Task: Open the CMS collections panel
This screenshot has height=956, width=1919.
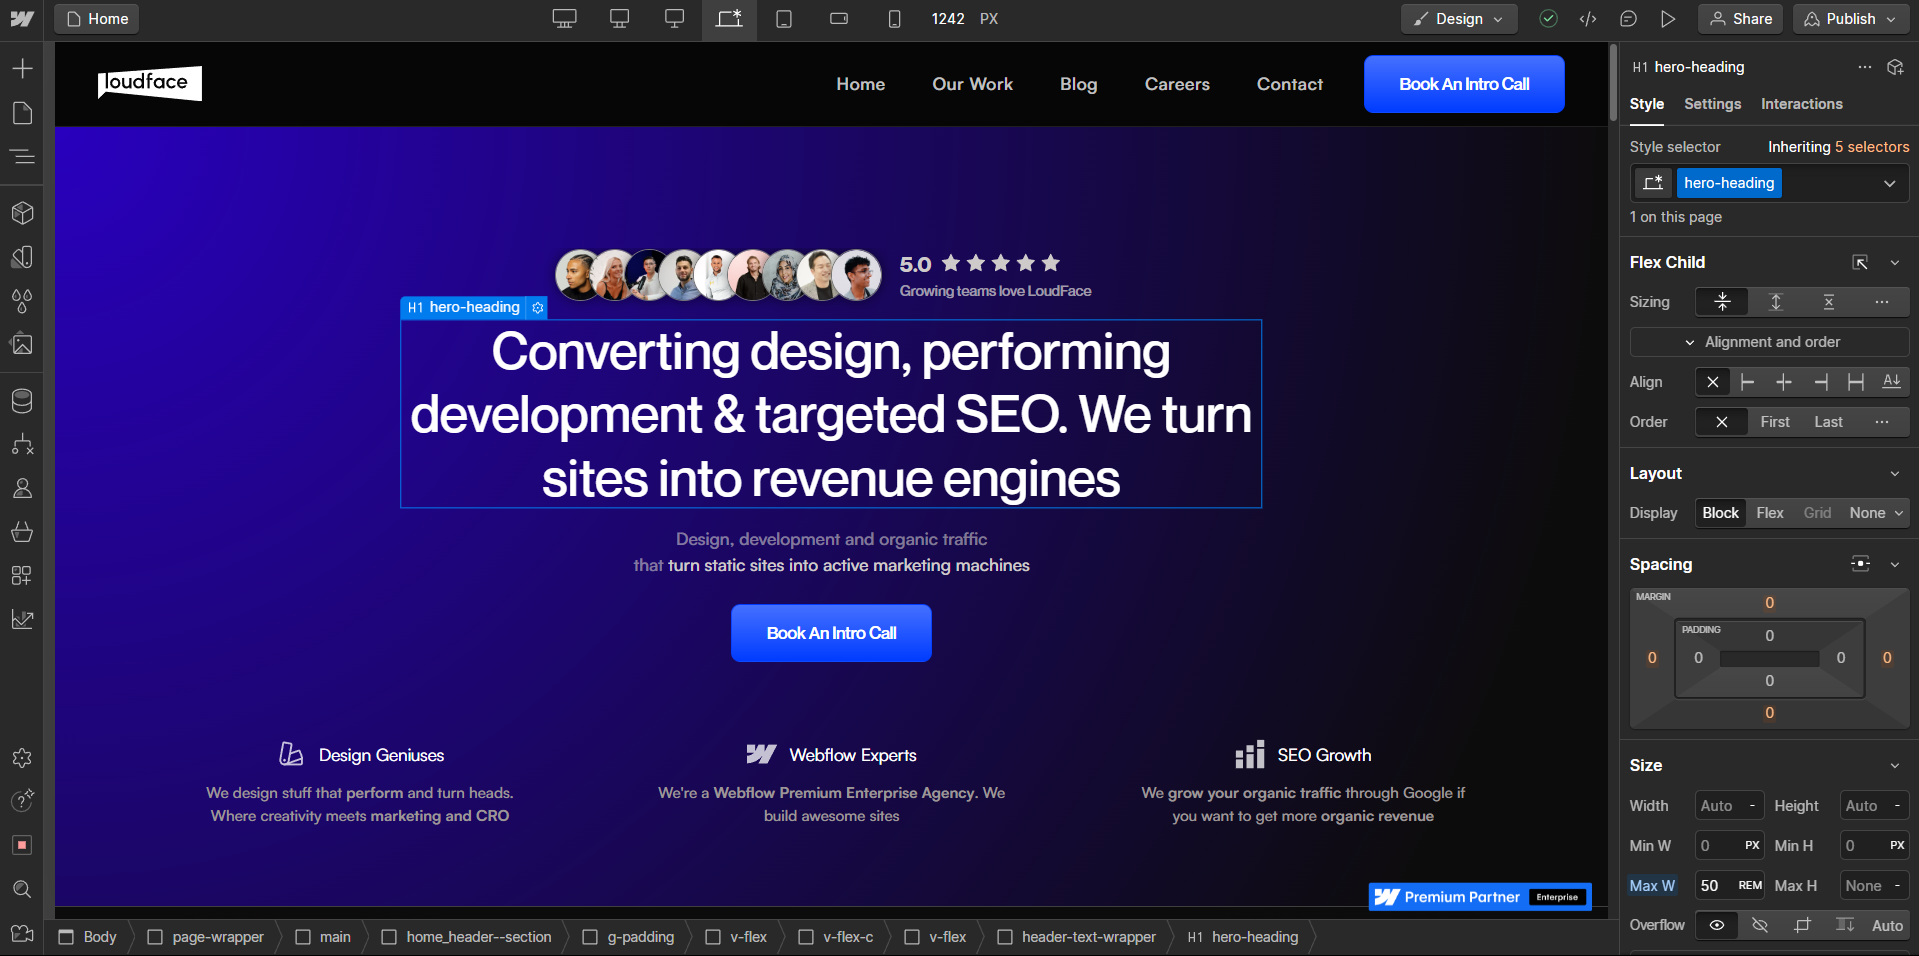Action: [22, 401]
